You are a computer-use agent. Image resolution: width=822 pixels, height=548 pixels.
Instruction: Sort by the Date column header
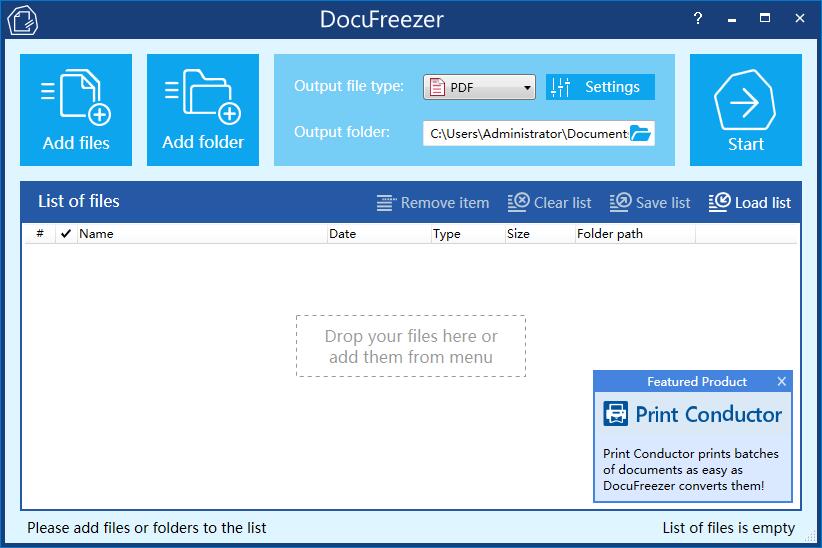pos(379,234)
